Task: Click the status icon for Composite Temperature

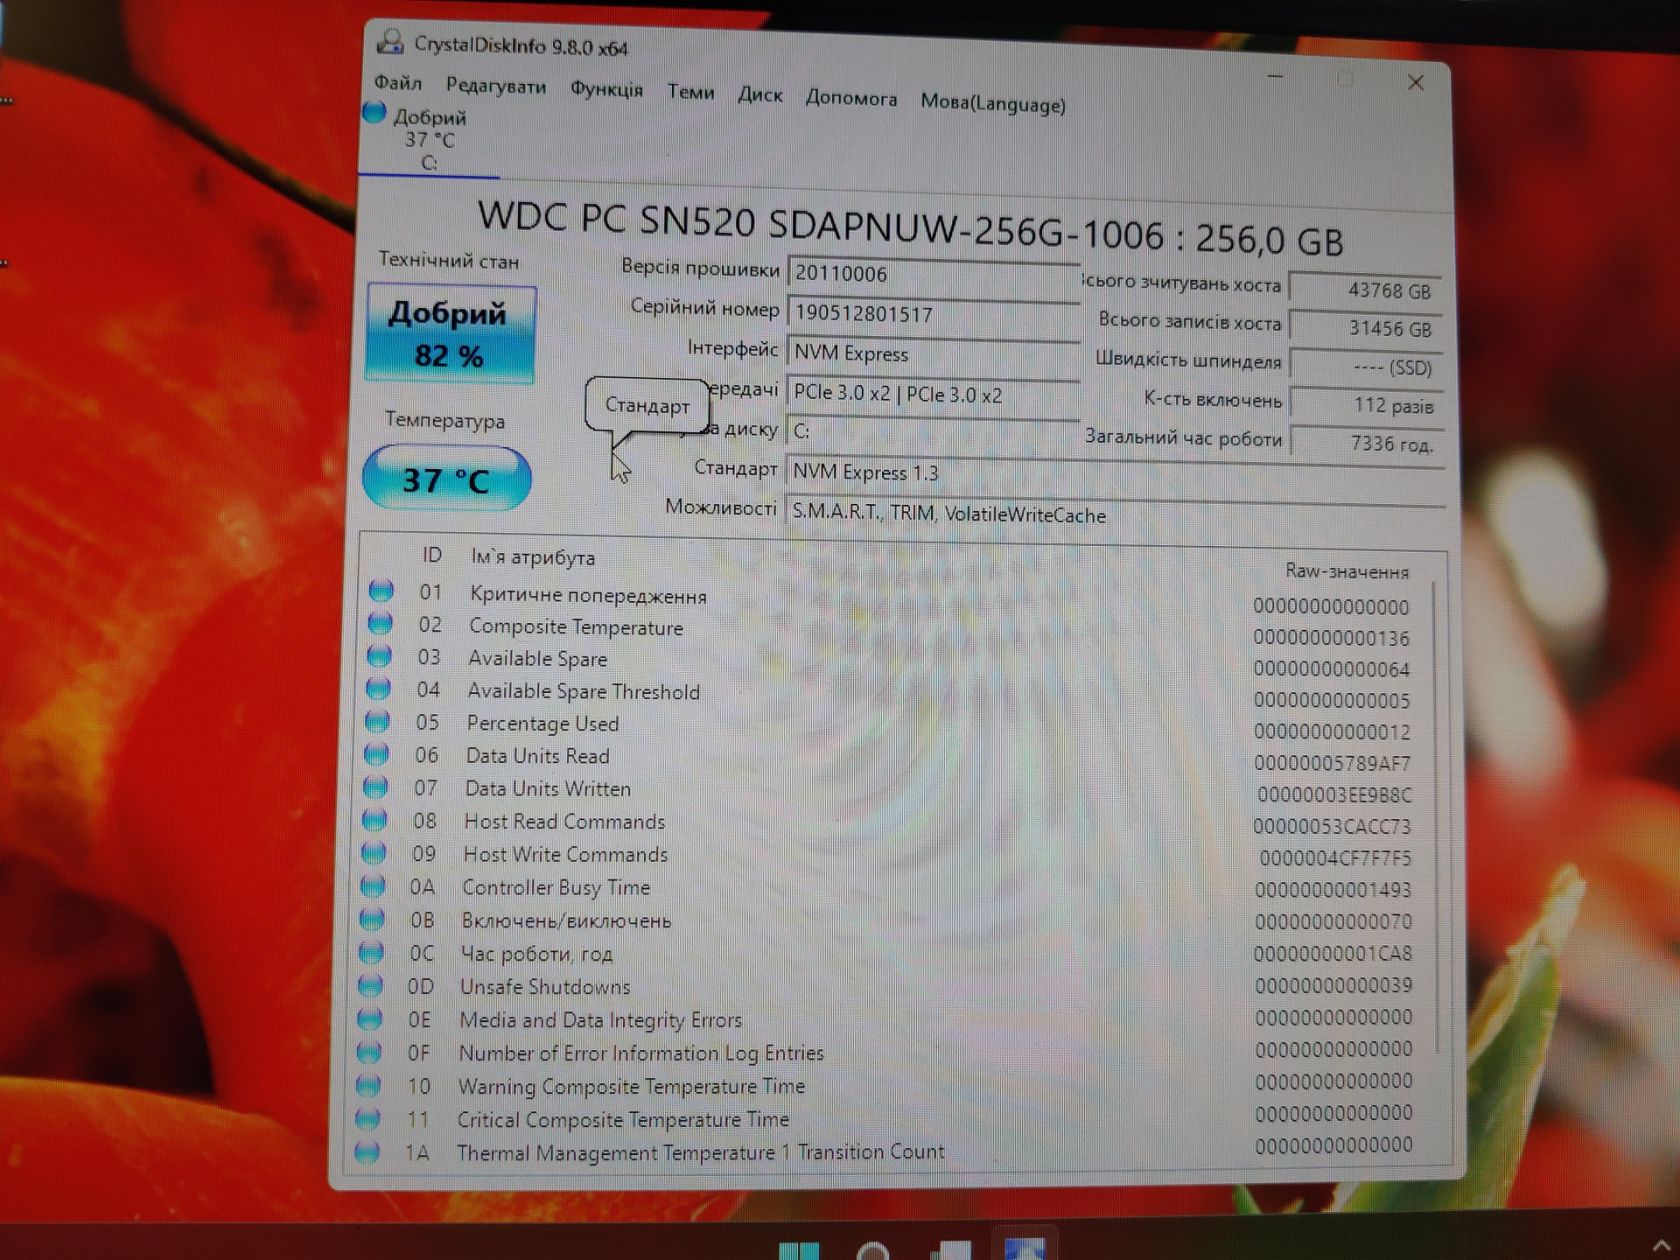Action: [380, 624]
